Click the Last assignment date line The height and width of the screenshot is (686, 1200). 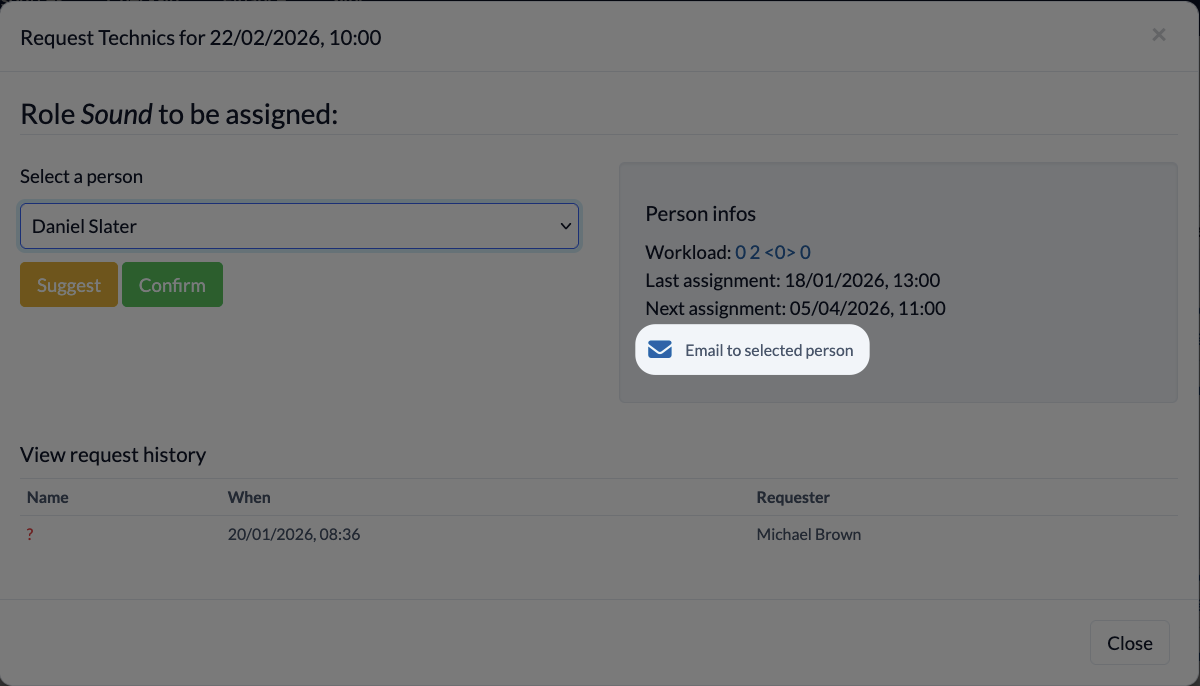click(x=793, y=280)
